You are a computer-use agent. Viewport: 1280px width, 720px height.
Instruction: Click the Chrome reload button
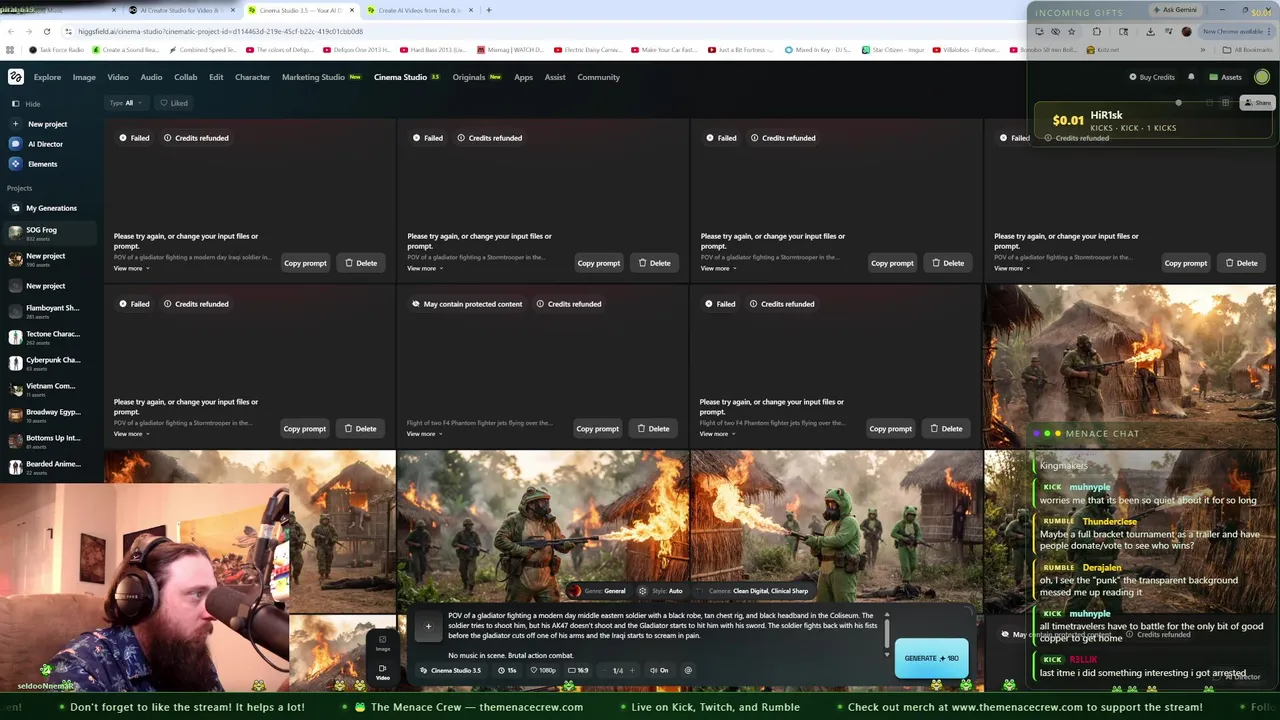(46, 31)
